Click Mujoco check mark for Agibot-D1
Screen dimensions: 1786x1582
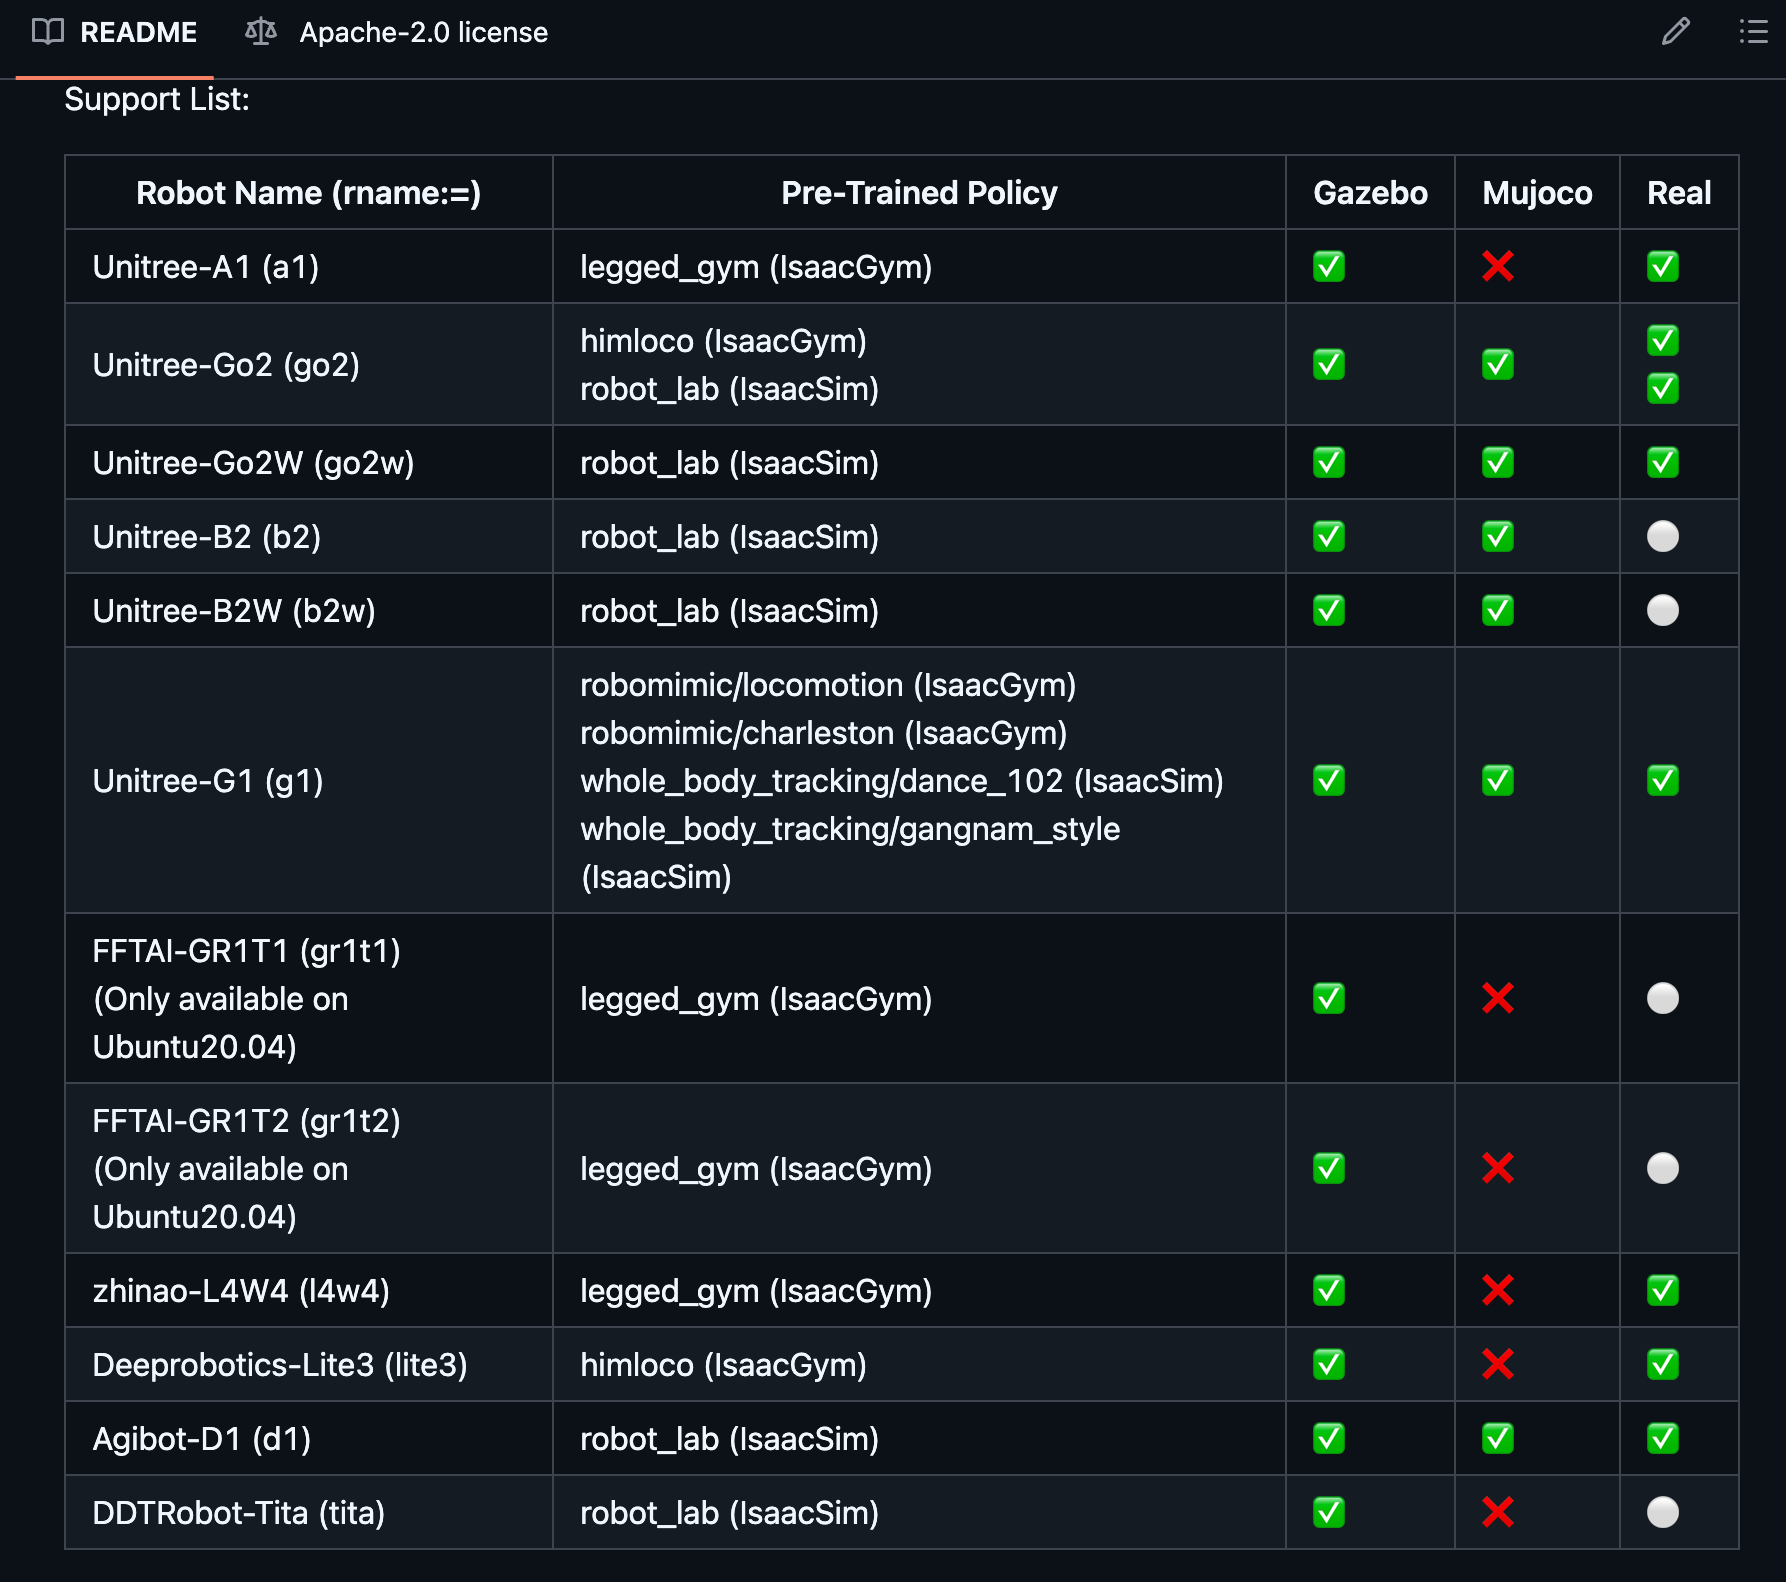1498,1439
